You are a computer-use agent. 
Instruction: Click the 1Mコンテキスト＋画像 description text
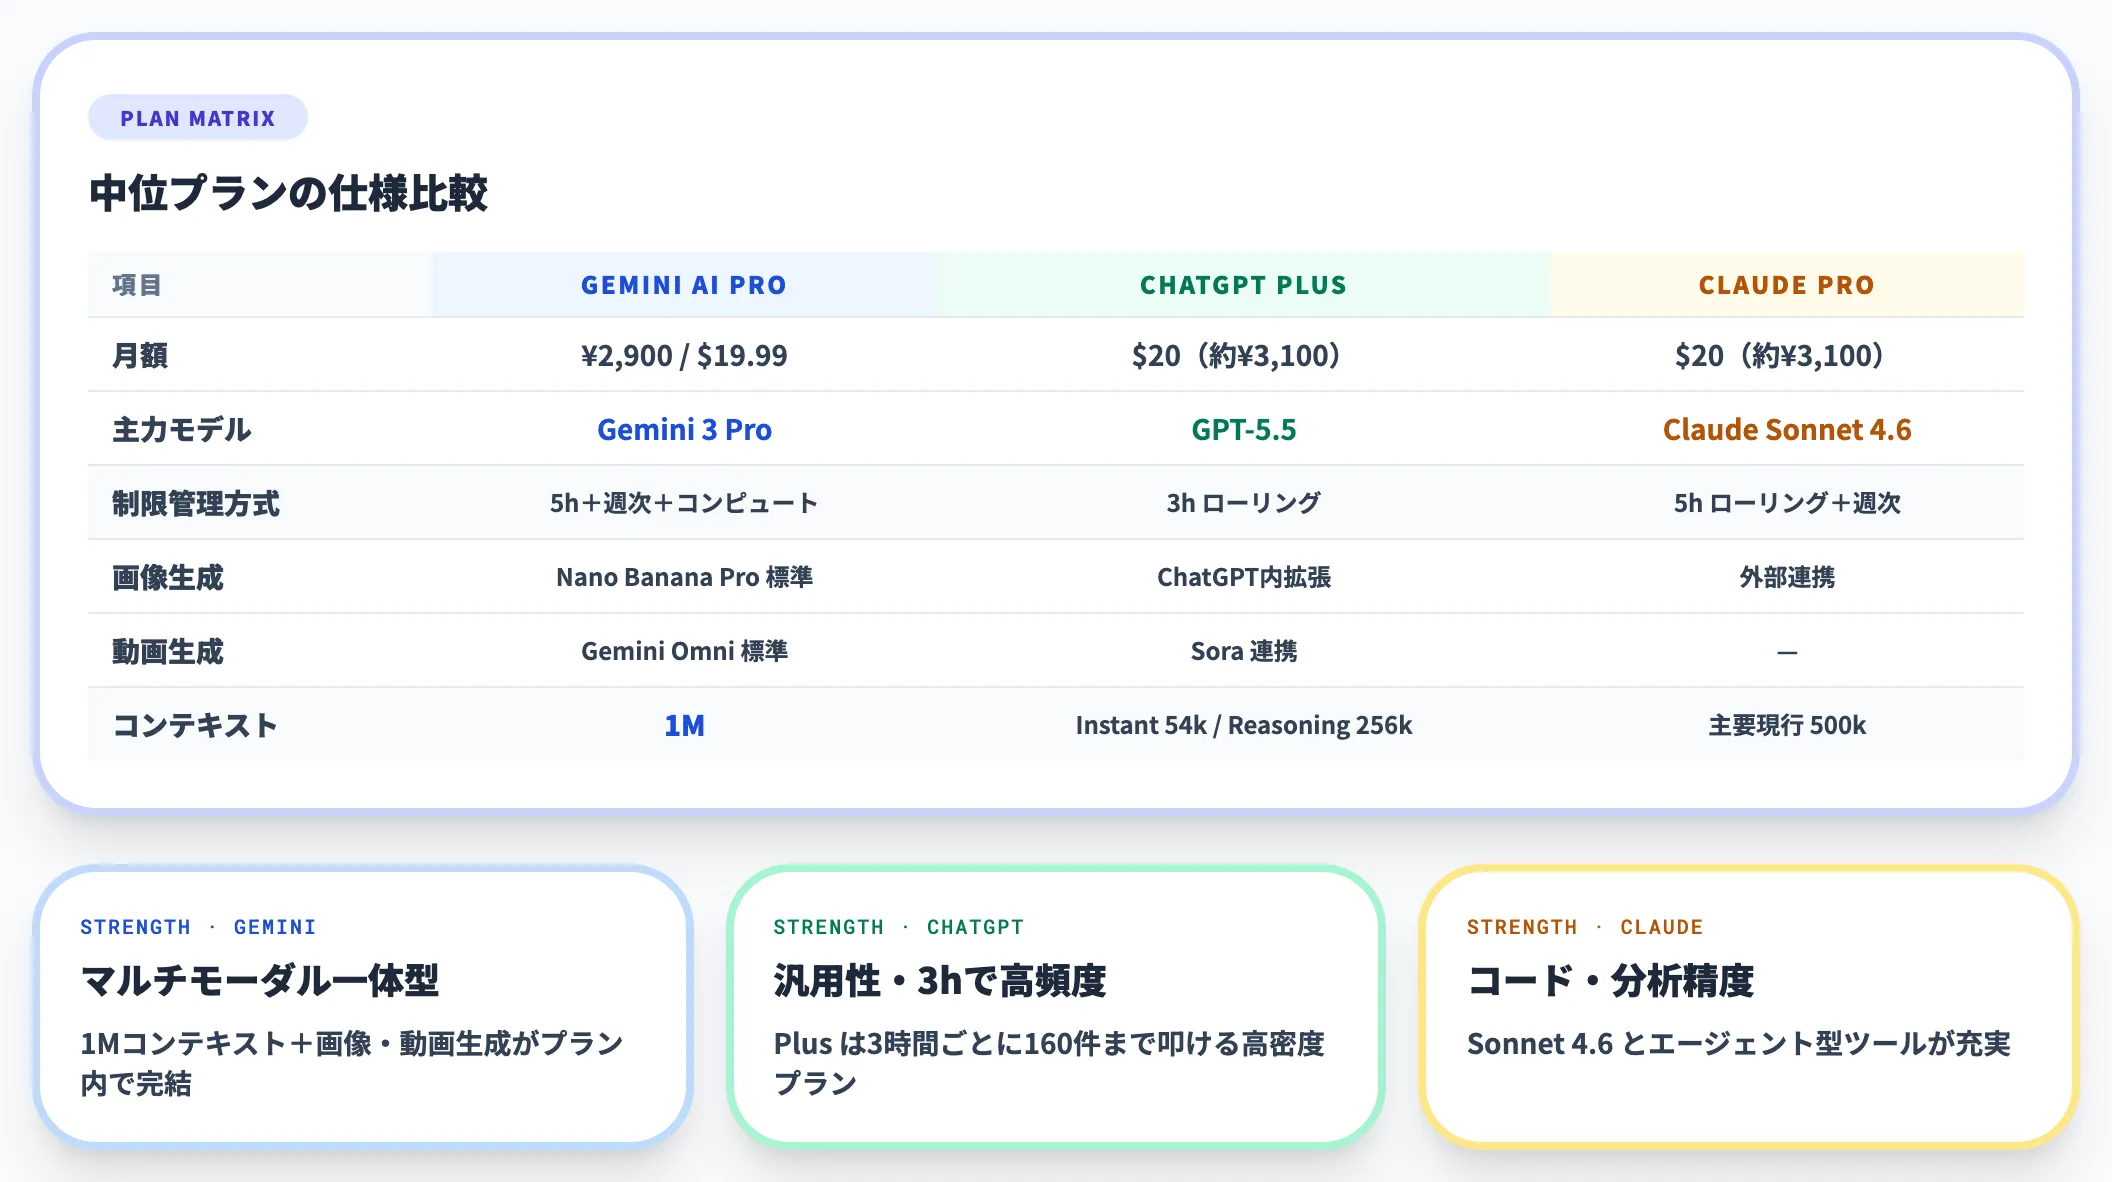pos(352,1063)
